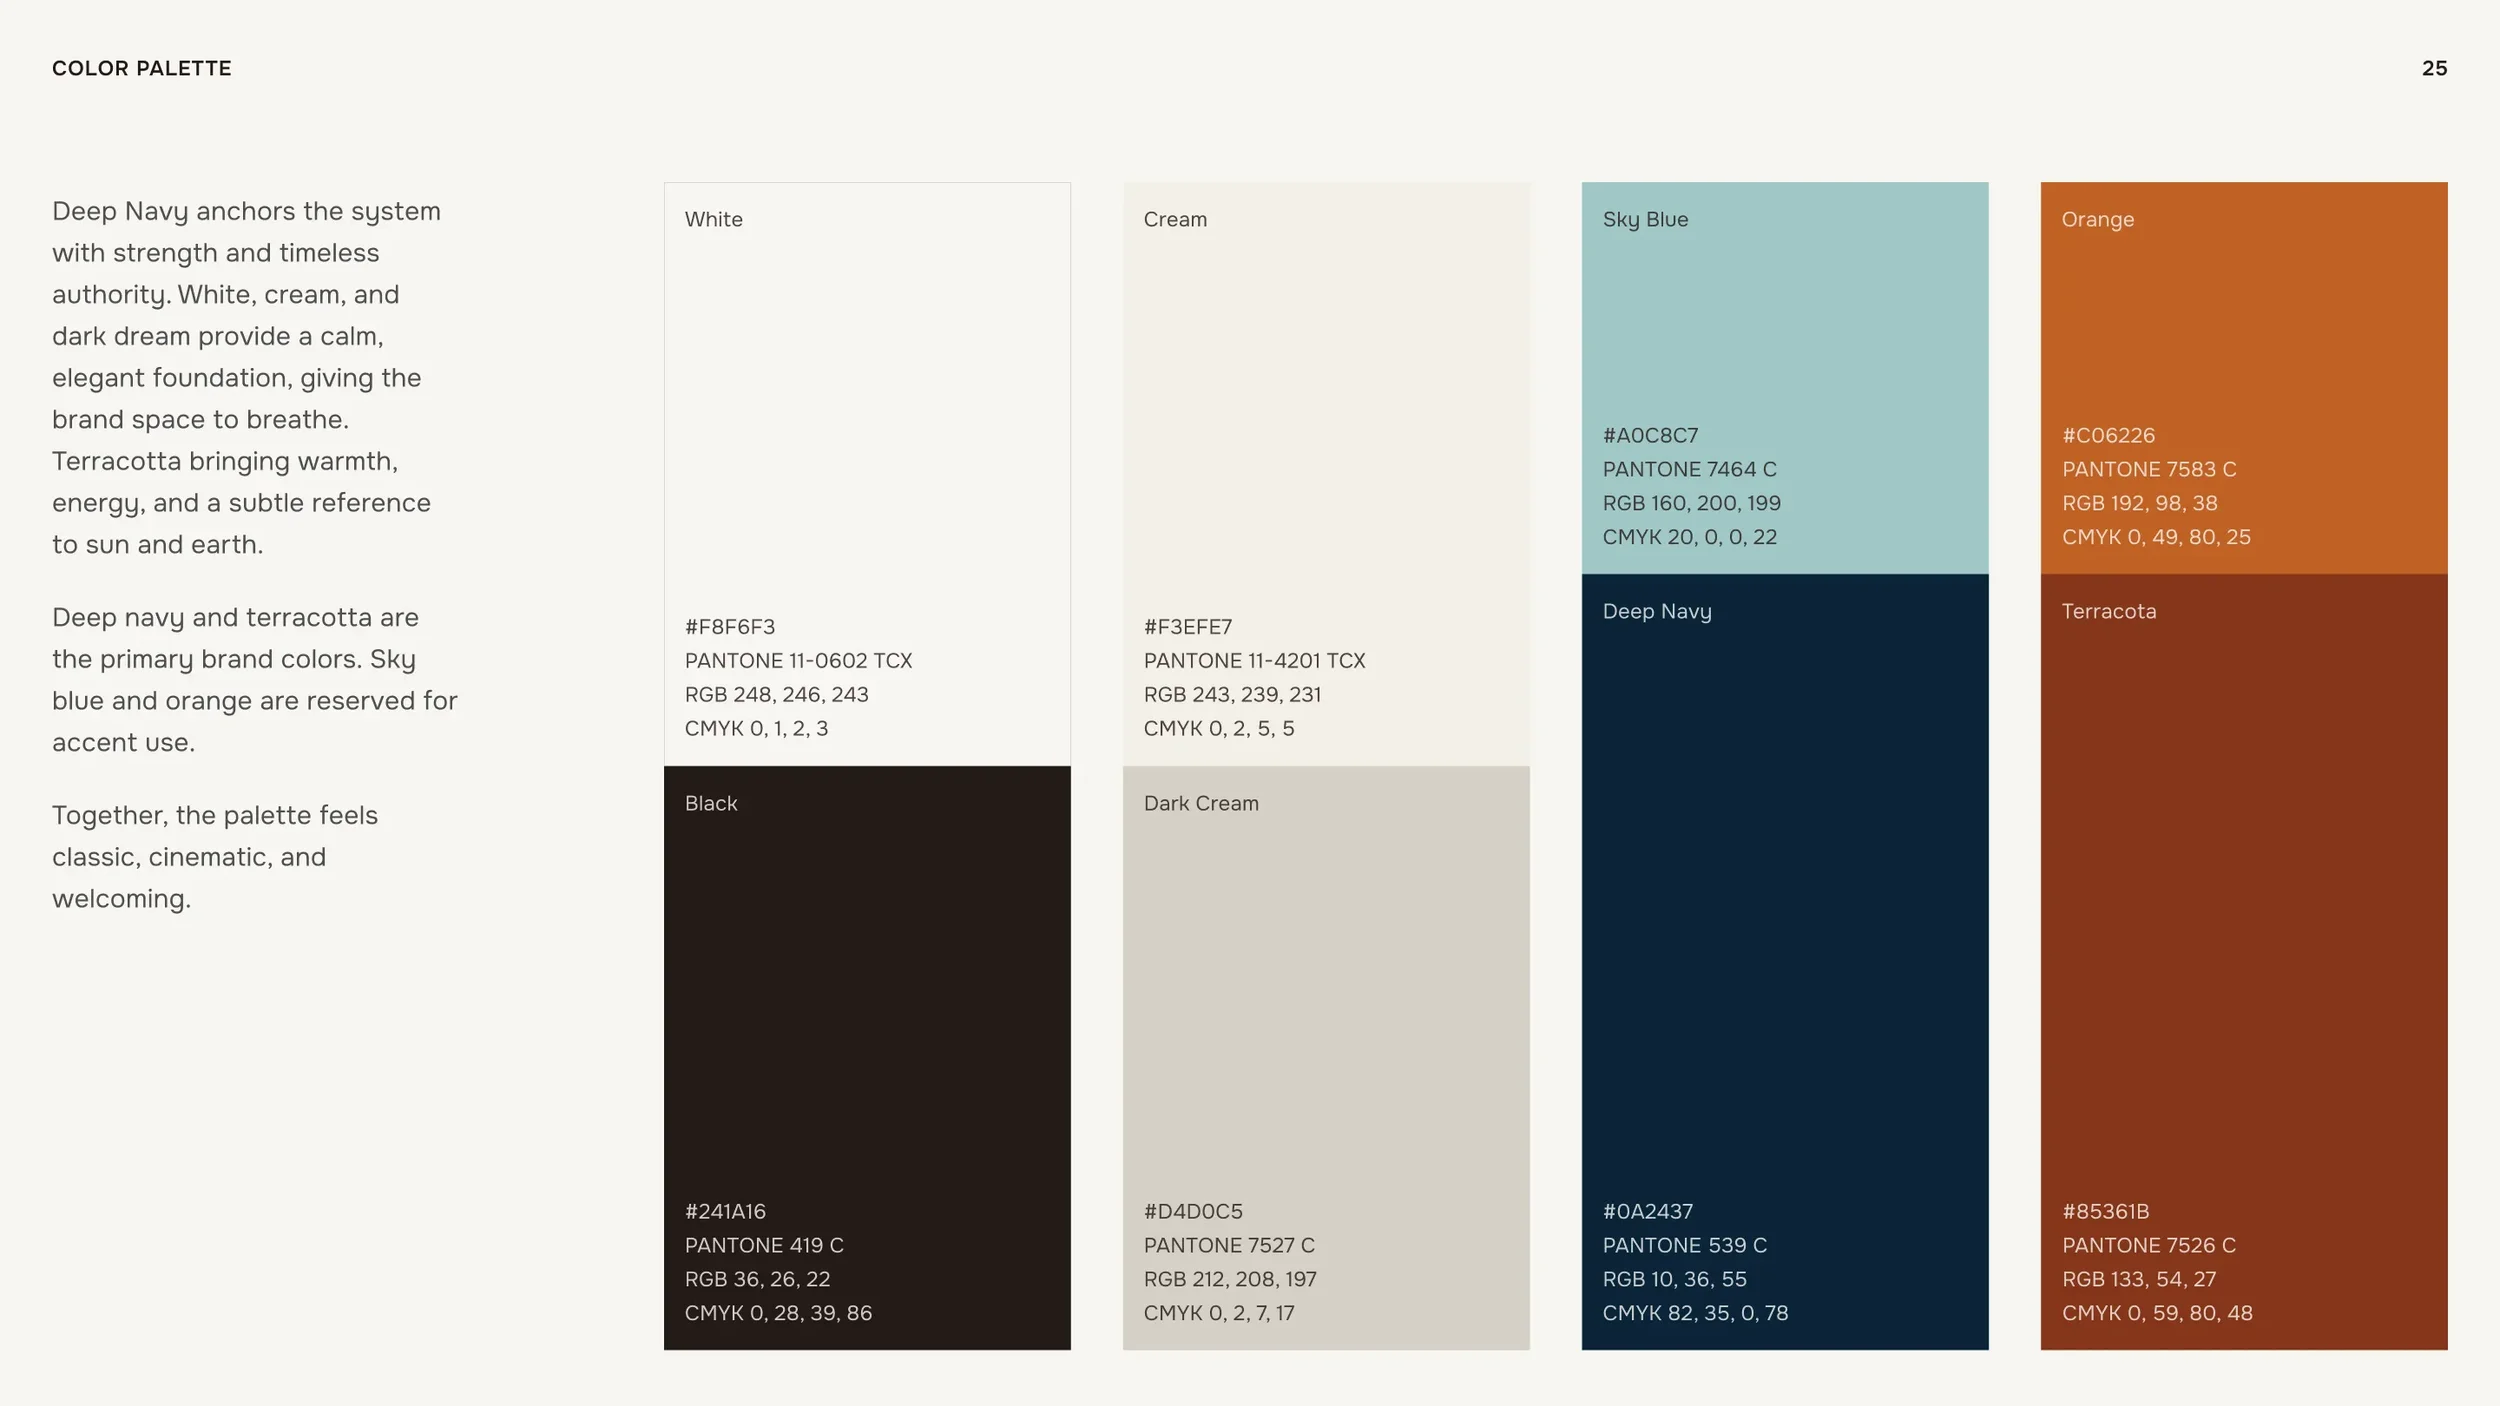The image size is (2500, 1406).
Task: Click the hex code #0A2437
Action: pyautogui.click(x=1648, y=1212)
